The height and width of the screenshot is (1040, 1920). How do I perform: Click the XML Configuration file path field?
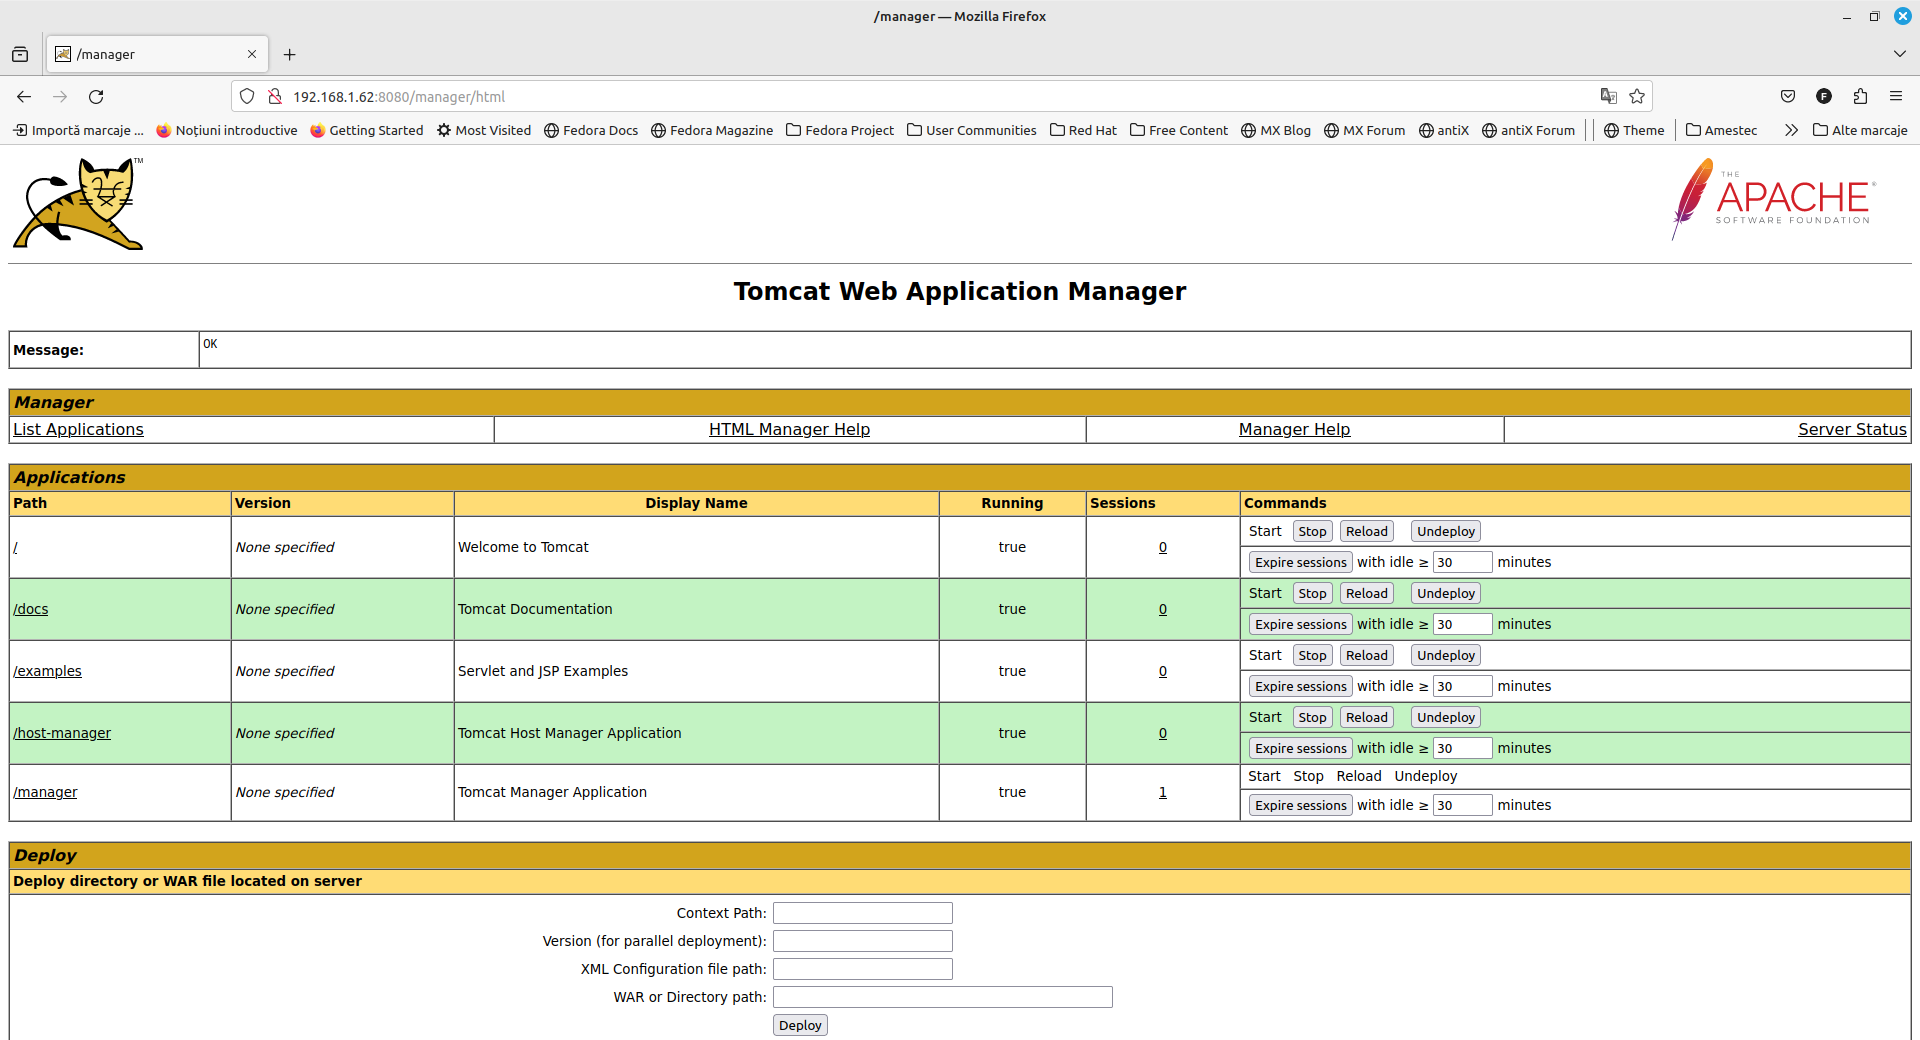click(862, 969)
